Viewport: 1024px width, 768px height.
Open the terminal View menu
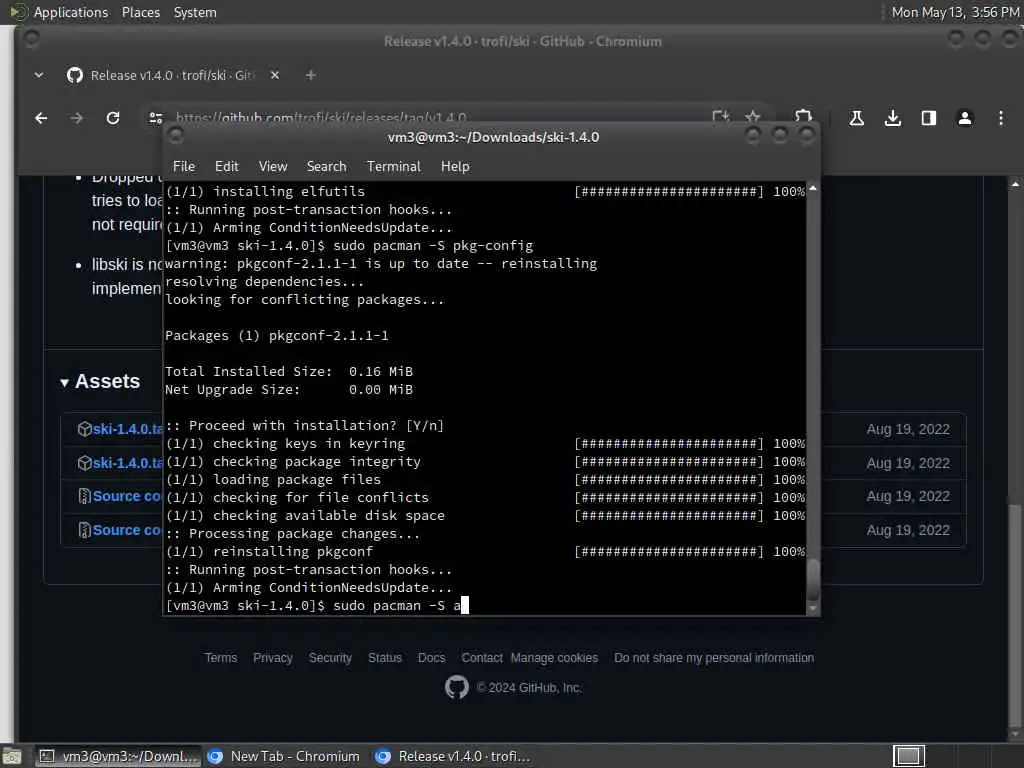pos(273,167)
